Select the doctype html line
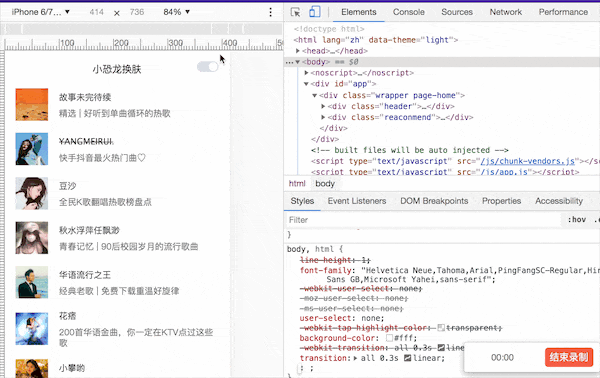600x378 pixels. click(329, 29)
